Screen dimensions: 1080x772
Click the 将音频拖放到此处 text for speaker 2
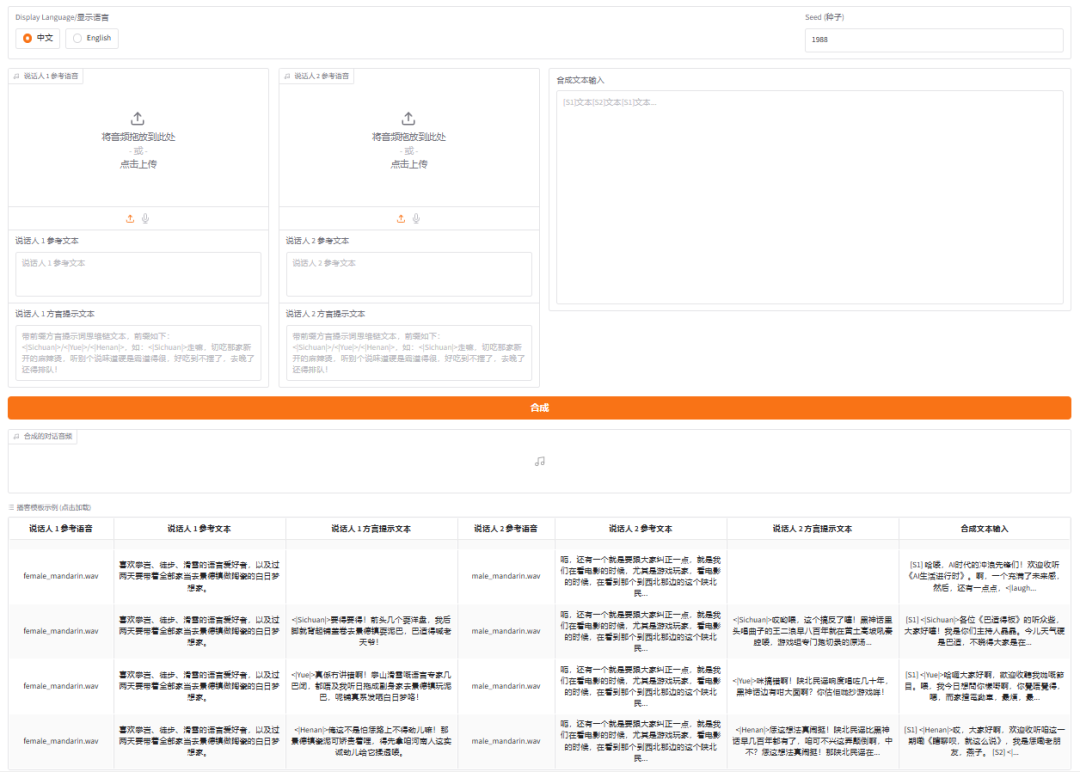[x=409, y=137]
